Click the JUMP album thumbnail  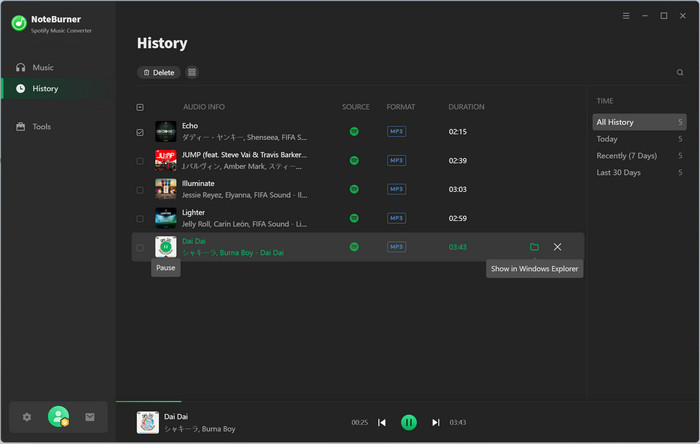click(166, 161)
